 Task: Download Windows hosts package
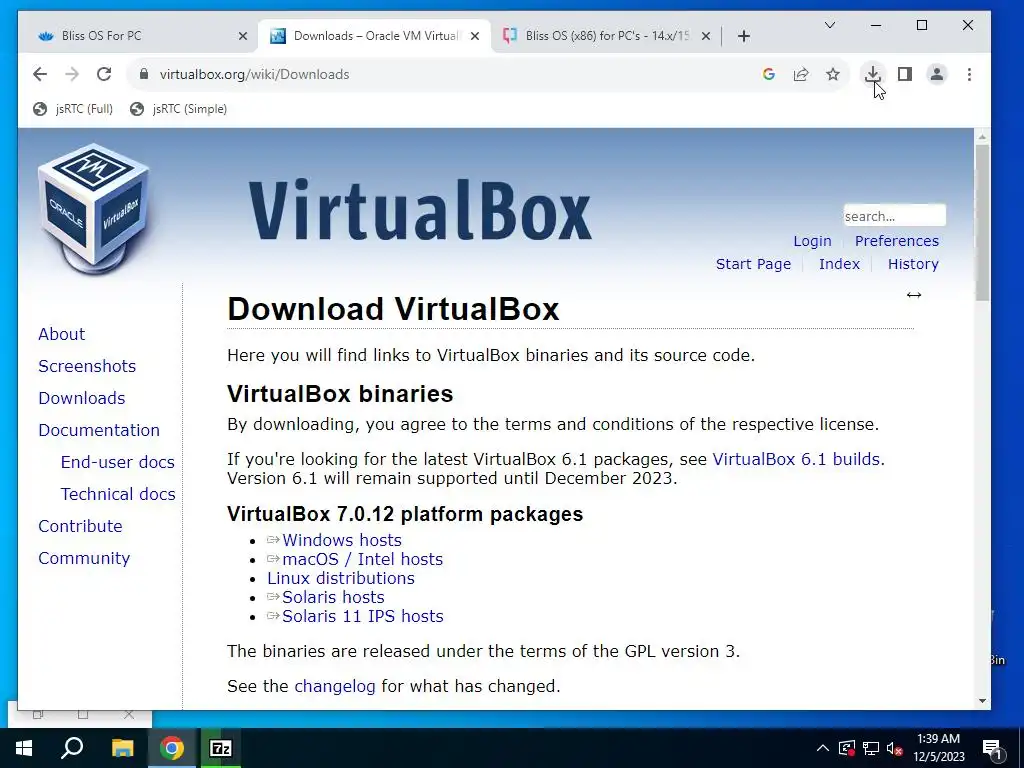click(x=342, y=540)
